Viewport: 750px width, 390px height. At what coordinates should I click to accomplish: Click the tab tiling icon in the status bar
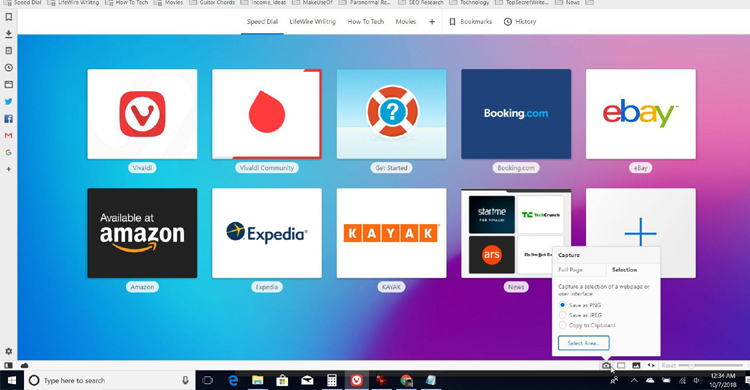pos(621,366)
